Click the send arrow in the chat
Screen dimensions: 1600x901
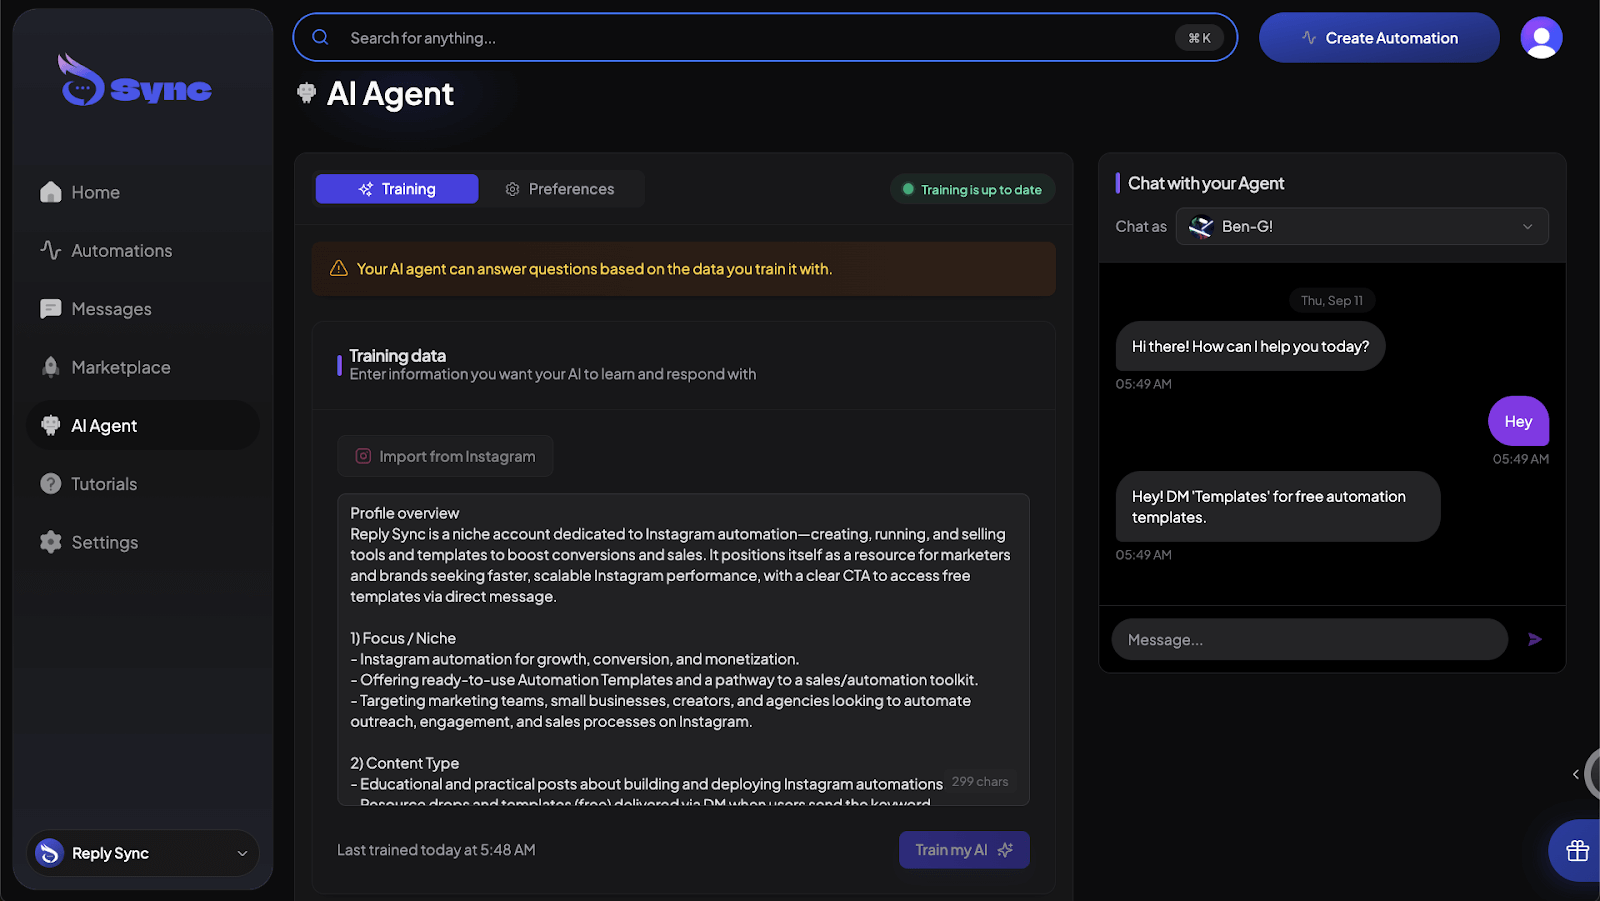(x=1535, y=639)
